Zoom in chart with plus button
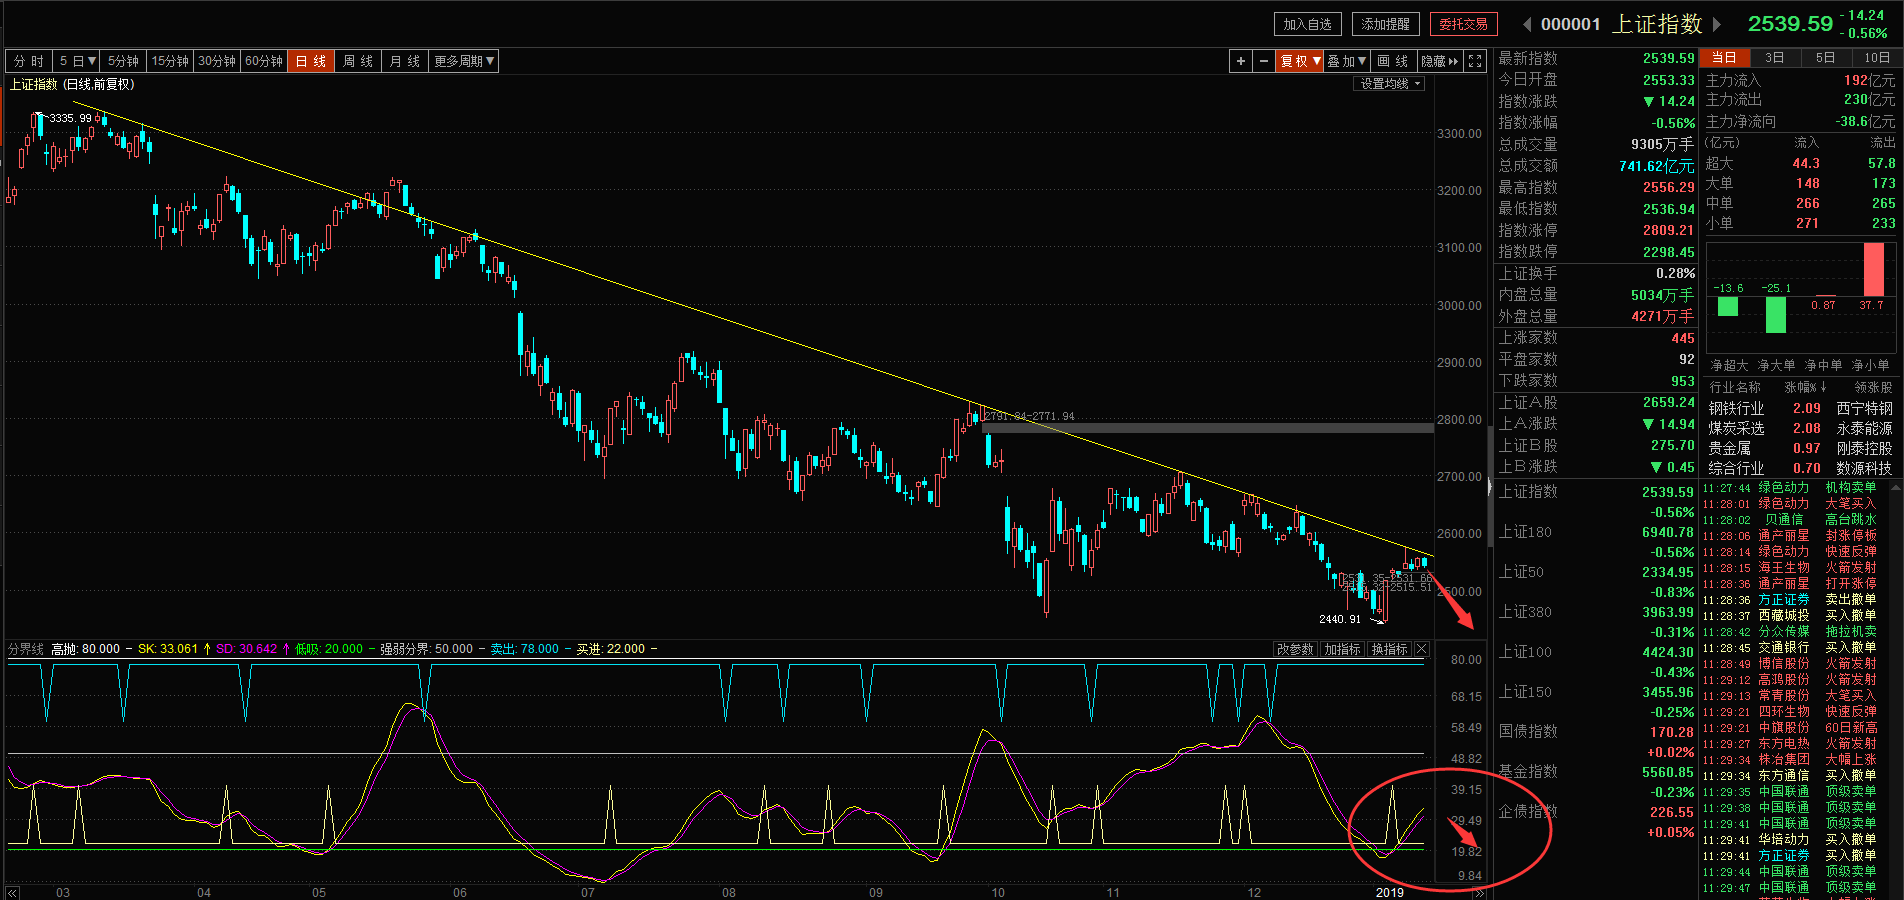Screen dimensions: 1904x900 tap(1240, 61)
